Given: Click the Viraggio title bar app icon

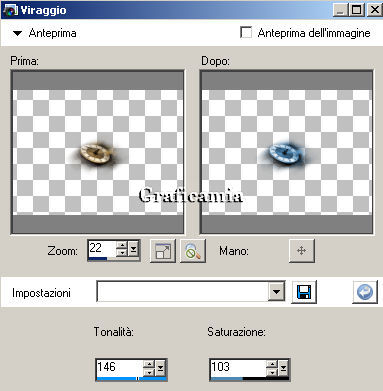Looking at the screenshot, I should tap(9, 10).
